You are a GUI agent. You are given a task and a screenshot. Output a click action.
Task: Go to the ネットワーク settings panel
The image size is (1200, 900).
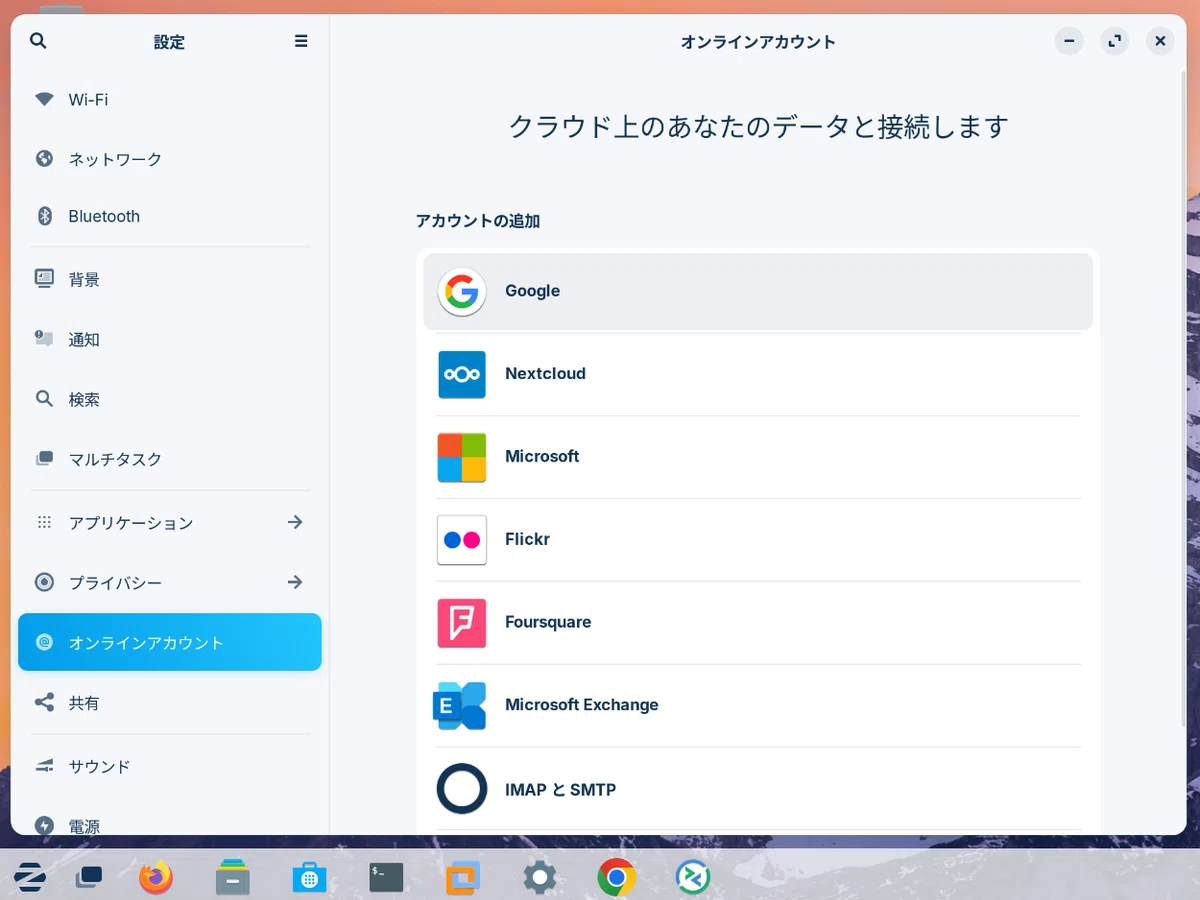pos(170,158)
